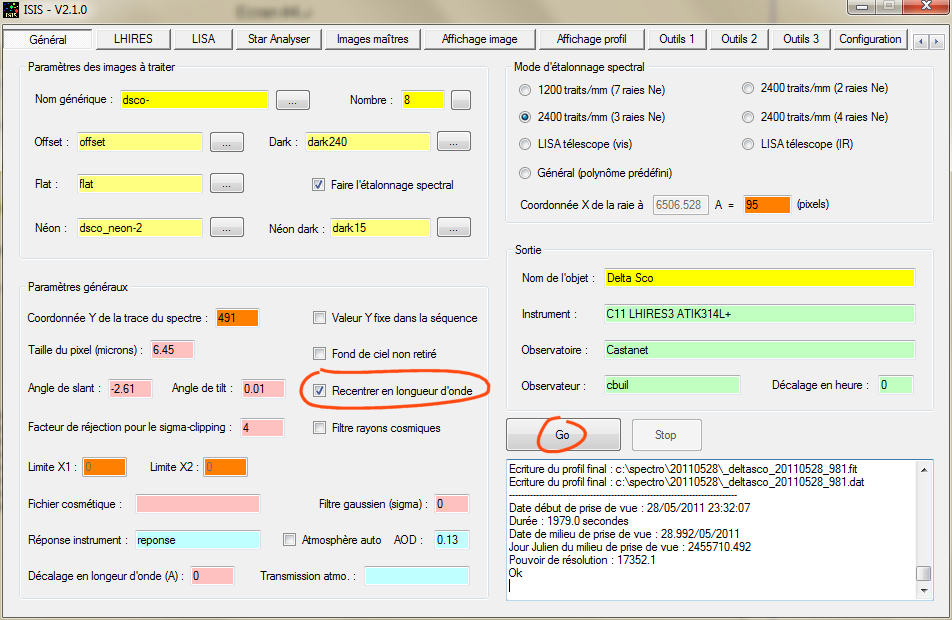Click browse button next to Dark field
Viewport: 952px width, 620px height.
tap(454, 142)
